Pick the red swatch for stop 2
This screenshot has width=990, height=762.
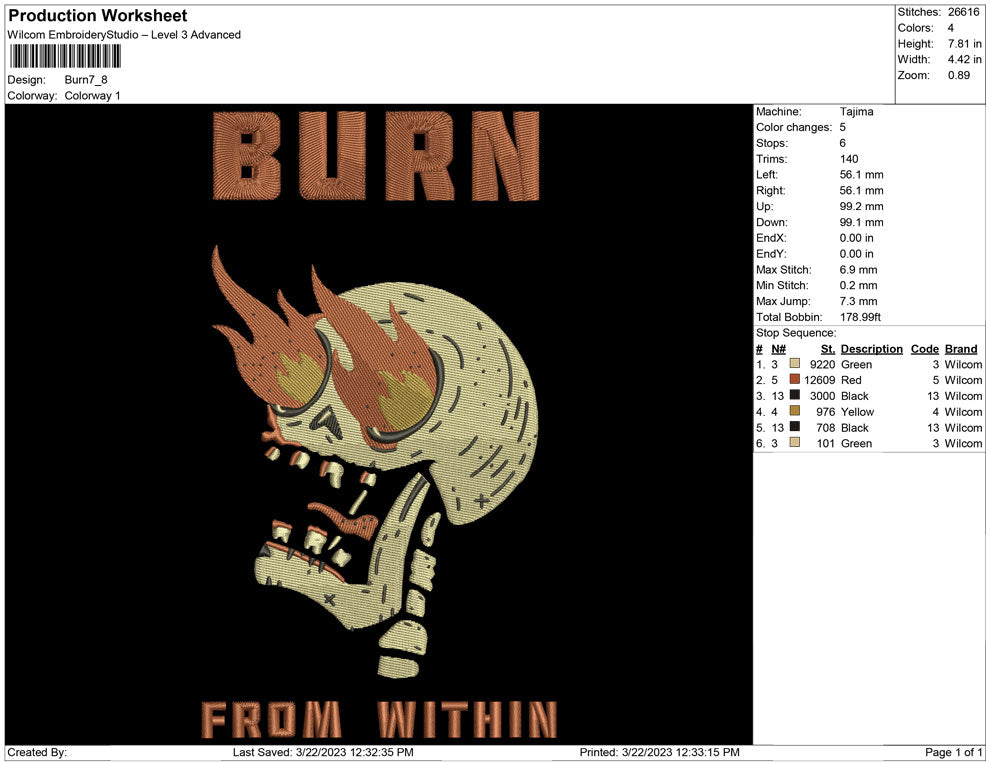(795, 379)
